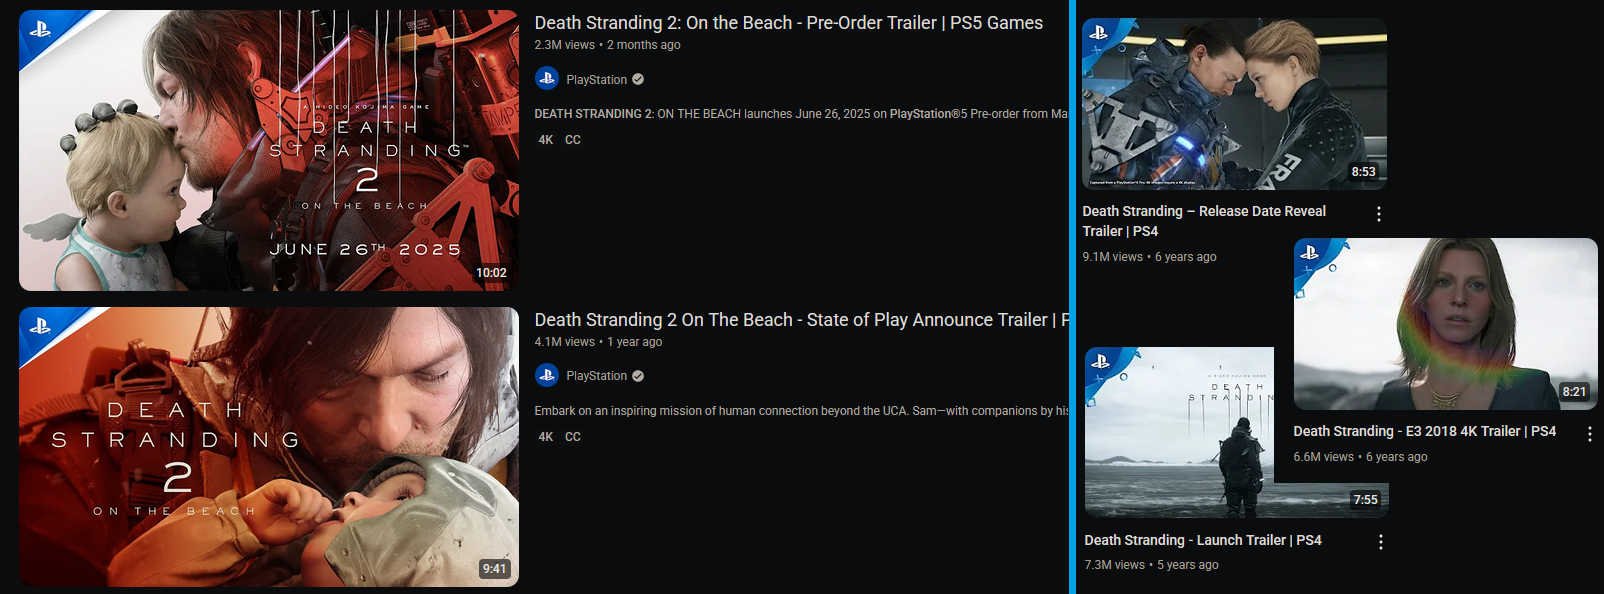Click '4.1M views • 1 year ago' text

tap(598, 342)
